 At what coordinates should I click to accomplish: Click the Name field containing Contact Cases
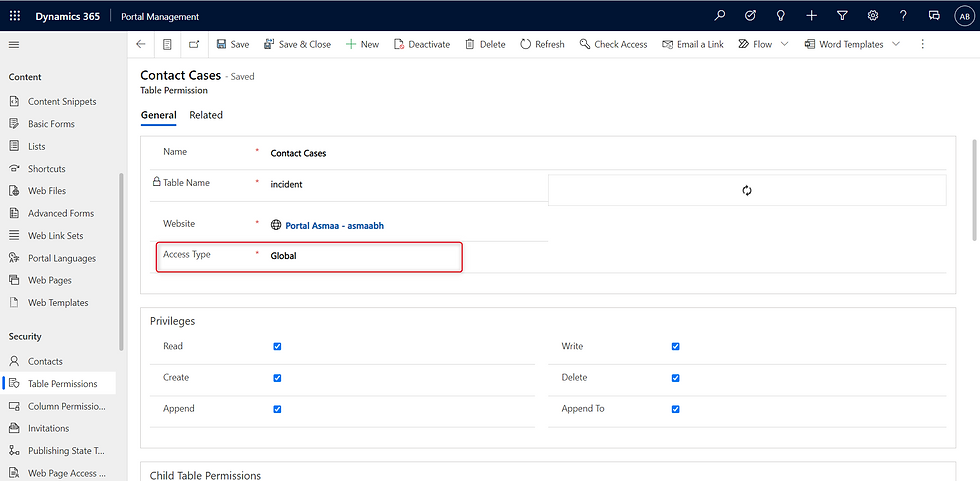(x=400, y=153)
